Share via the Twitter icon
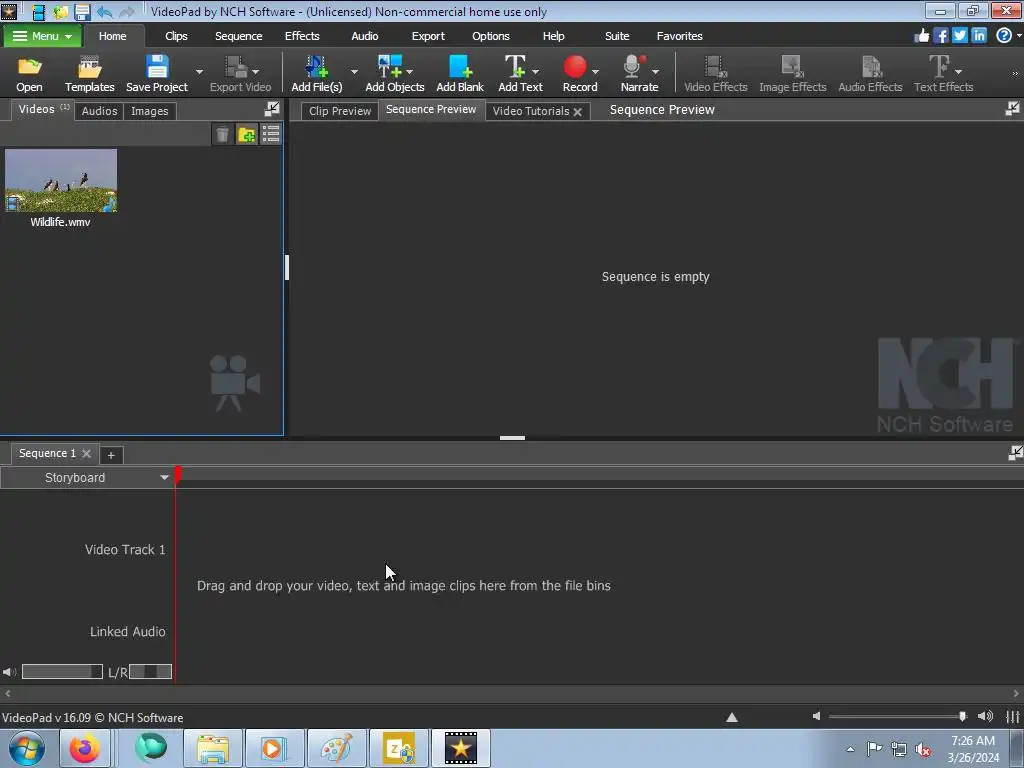Image resolution: width=1024 pixels, height=768 pixels. (x=959, y=36)
